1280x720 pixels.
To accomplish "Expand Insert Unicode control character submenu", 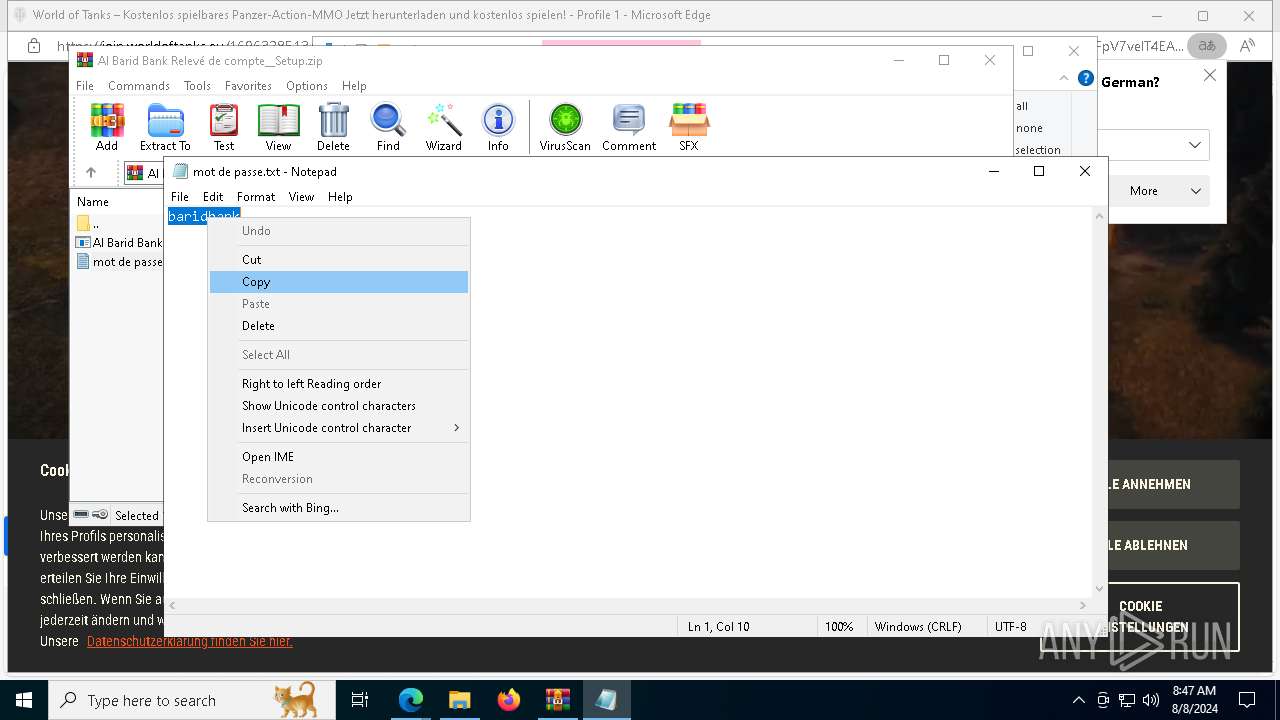I will coord(339,428).
